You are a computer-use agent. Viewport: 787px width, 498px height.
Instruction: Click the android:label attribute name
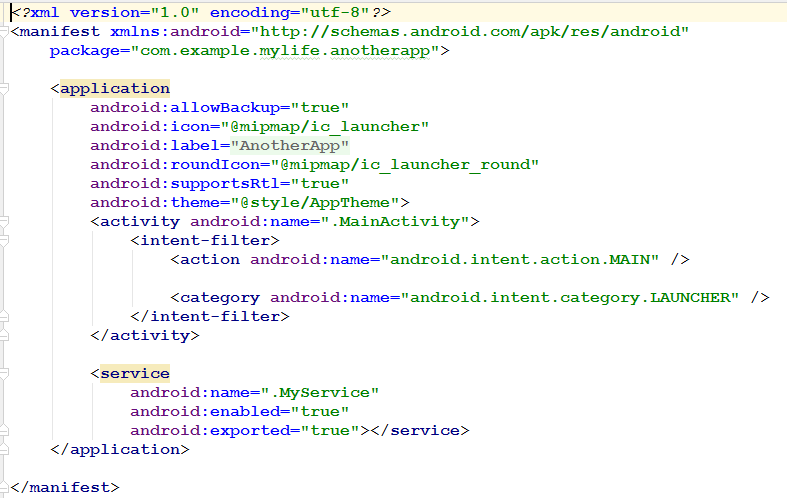[x=155, y=146]
